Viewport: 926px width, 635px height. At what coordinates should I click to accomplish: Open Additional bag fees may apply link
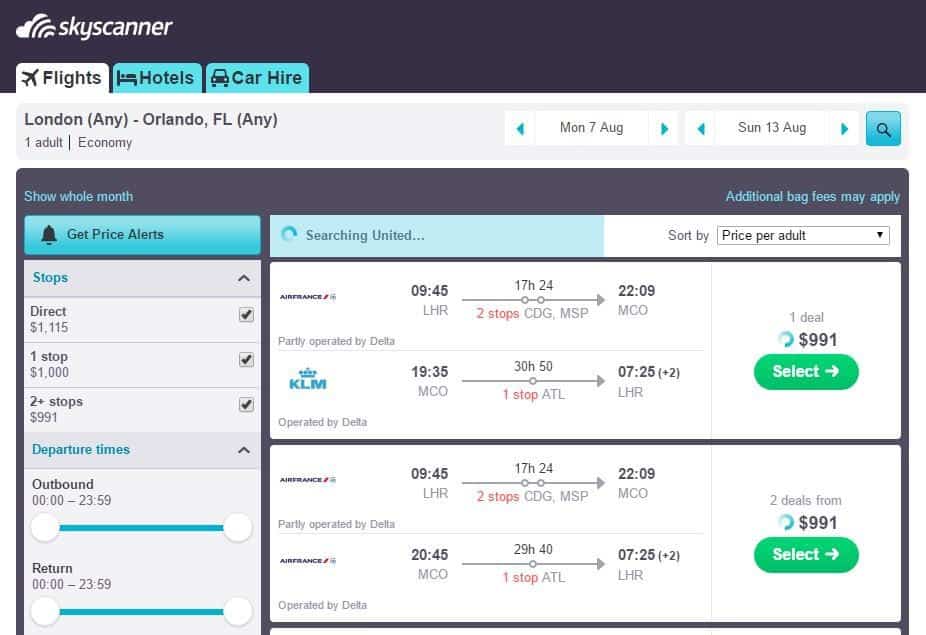pos(813,197)
